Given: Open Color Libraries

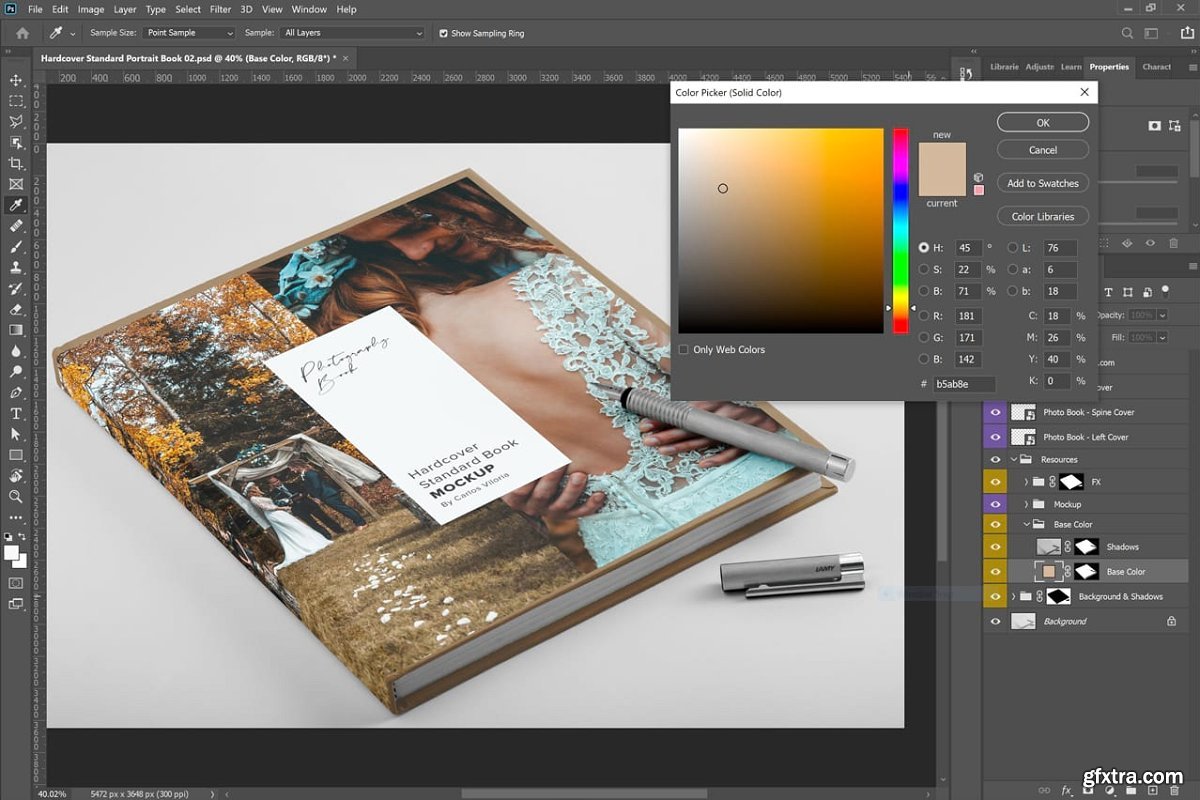Looking at the screenshot, I should click(x=1042, y=216).
